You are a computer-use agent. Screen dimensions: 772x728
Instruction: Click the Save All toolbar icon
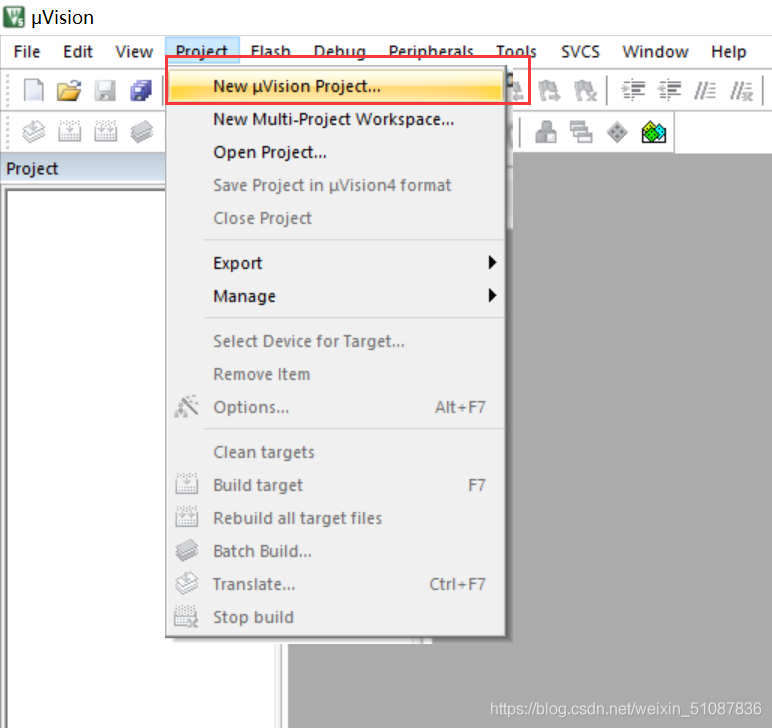141,91
